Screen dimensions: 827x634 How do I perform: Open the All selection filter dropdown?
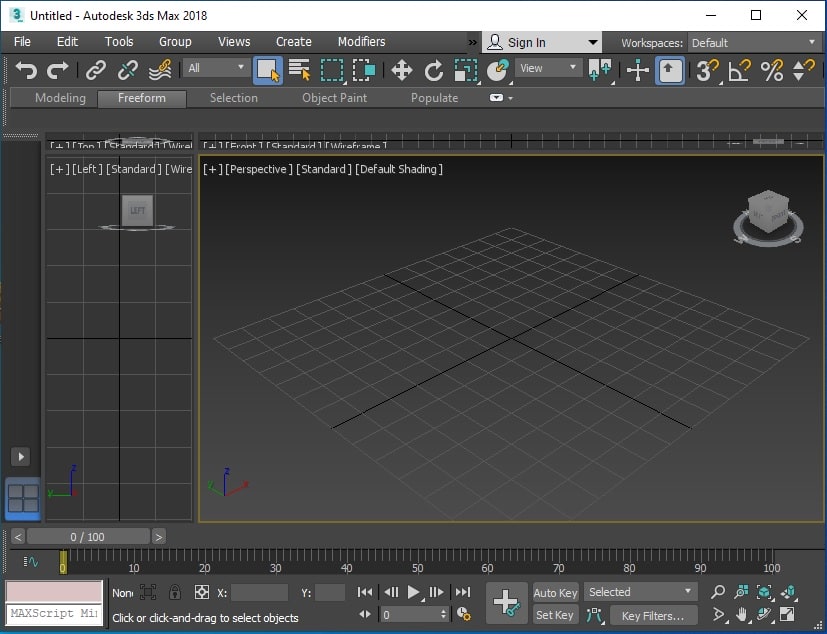click(x=216, y=68)
